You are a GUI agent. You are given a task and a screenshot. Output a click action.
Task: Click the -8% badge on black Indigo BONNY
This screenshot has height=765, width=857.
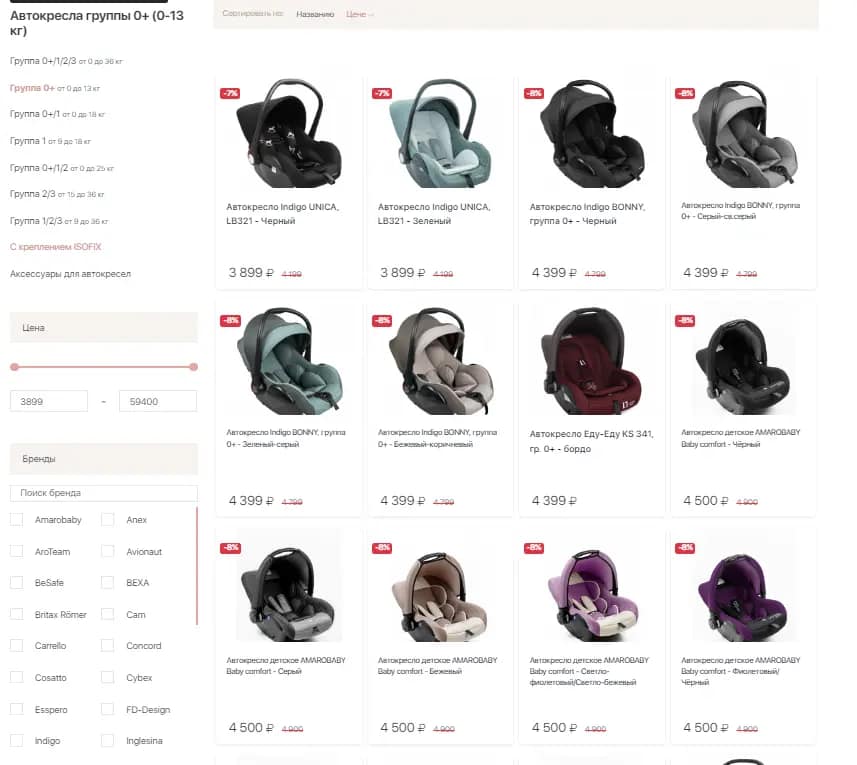coord(533,93)
